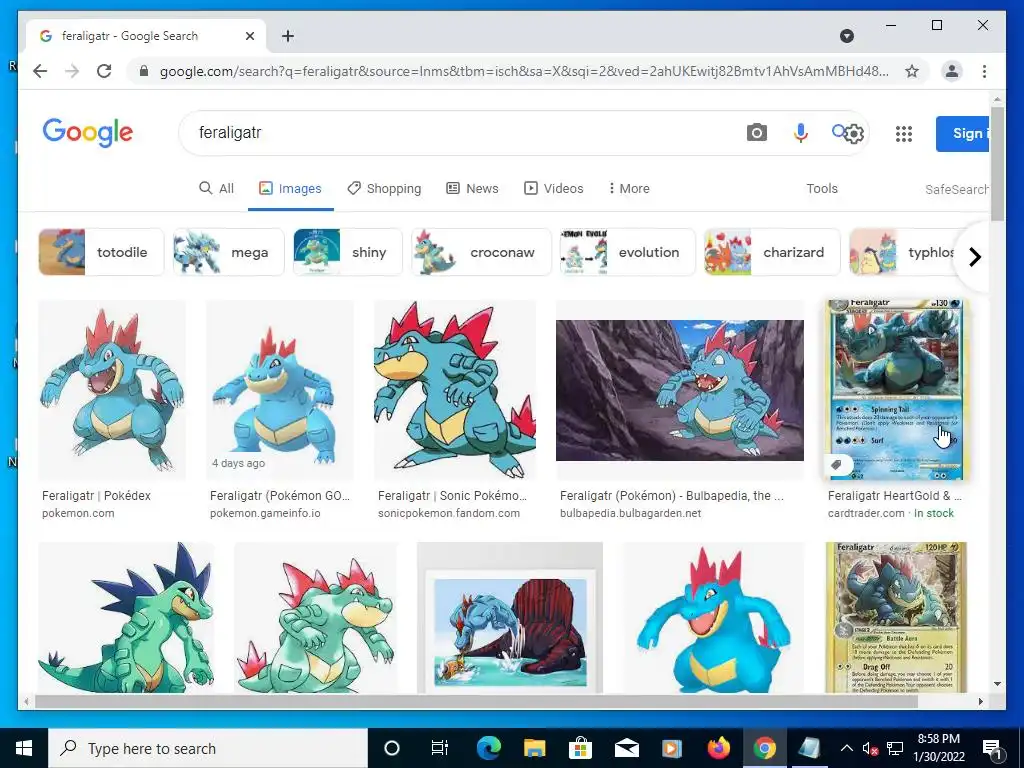
Task: Select the Images tab
Action: [x=291, y=188]
